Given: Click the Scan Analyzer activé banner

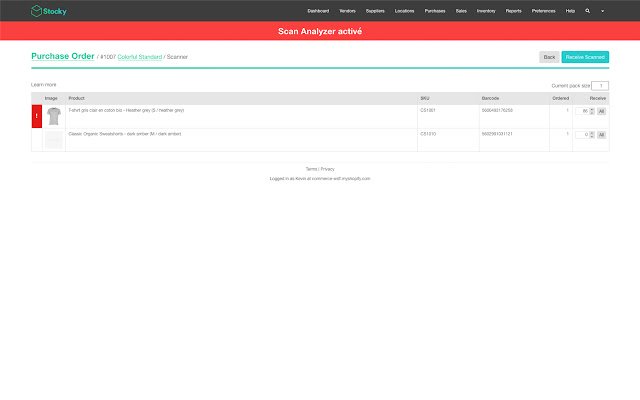Looking at the screenshot, I should 320,31.
